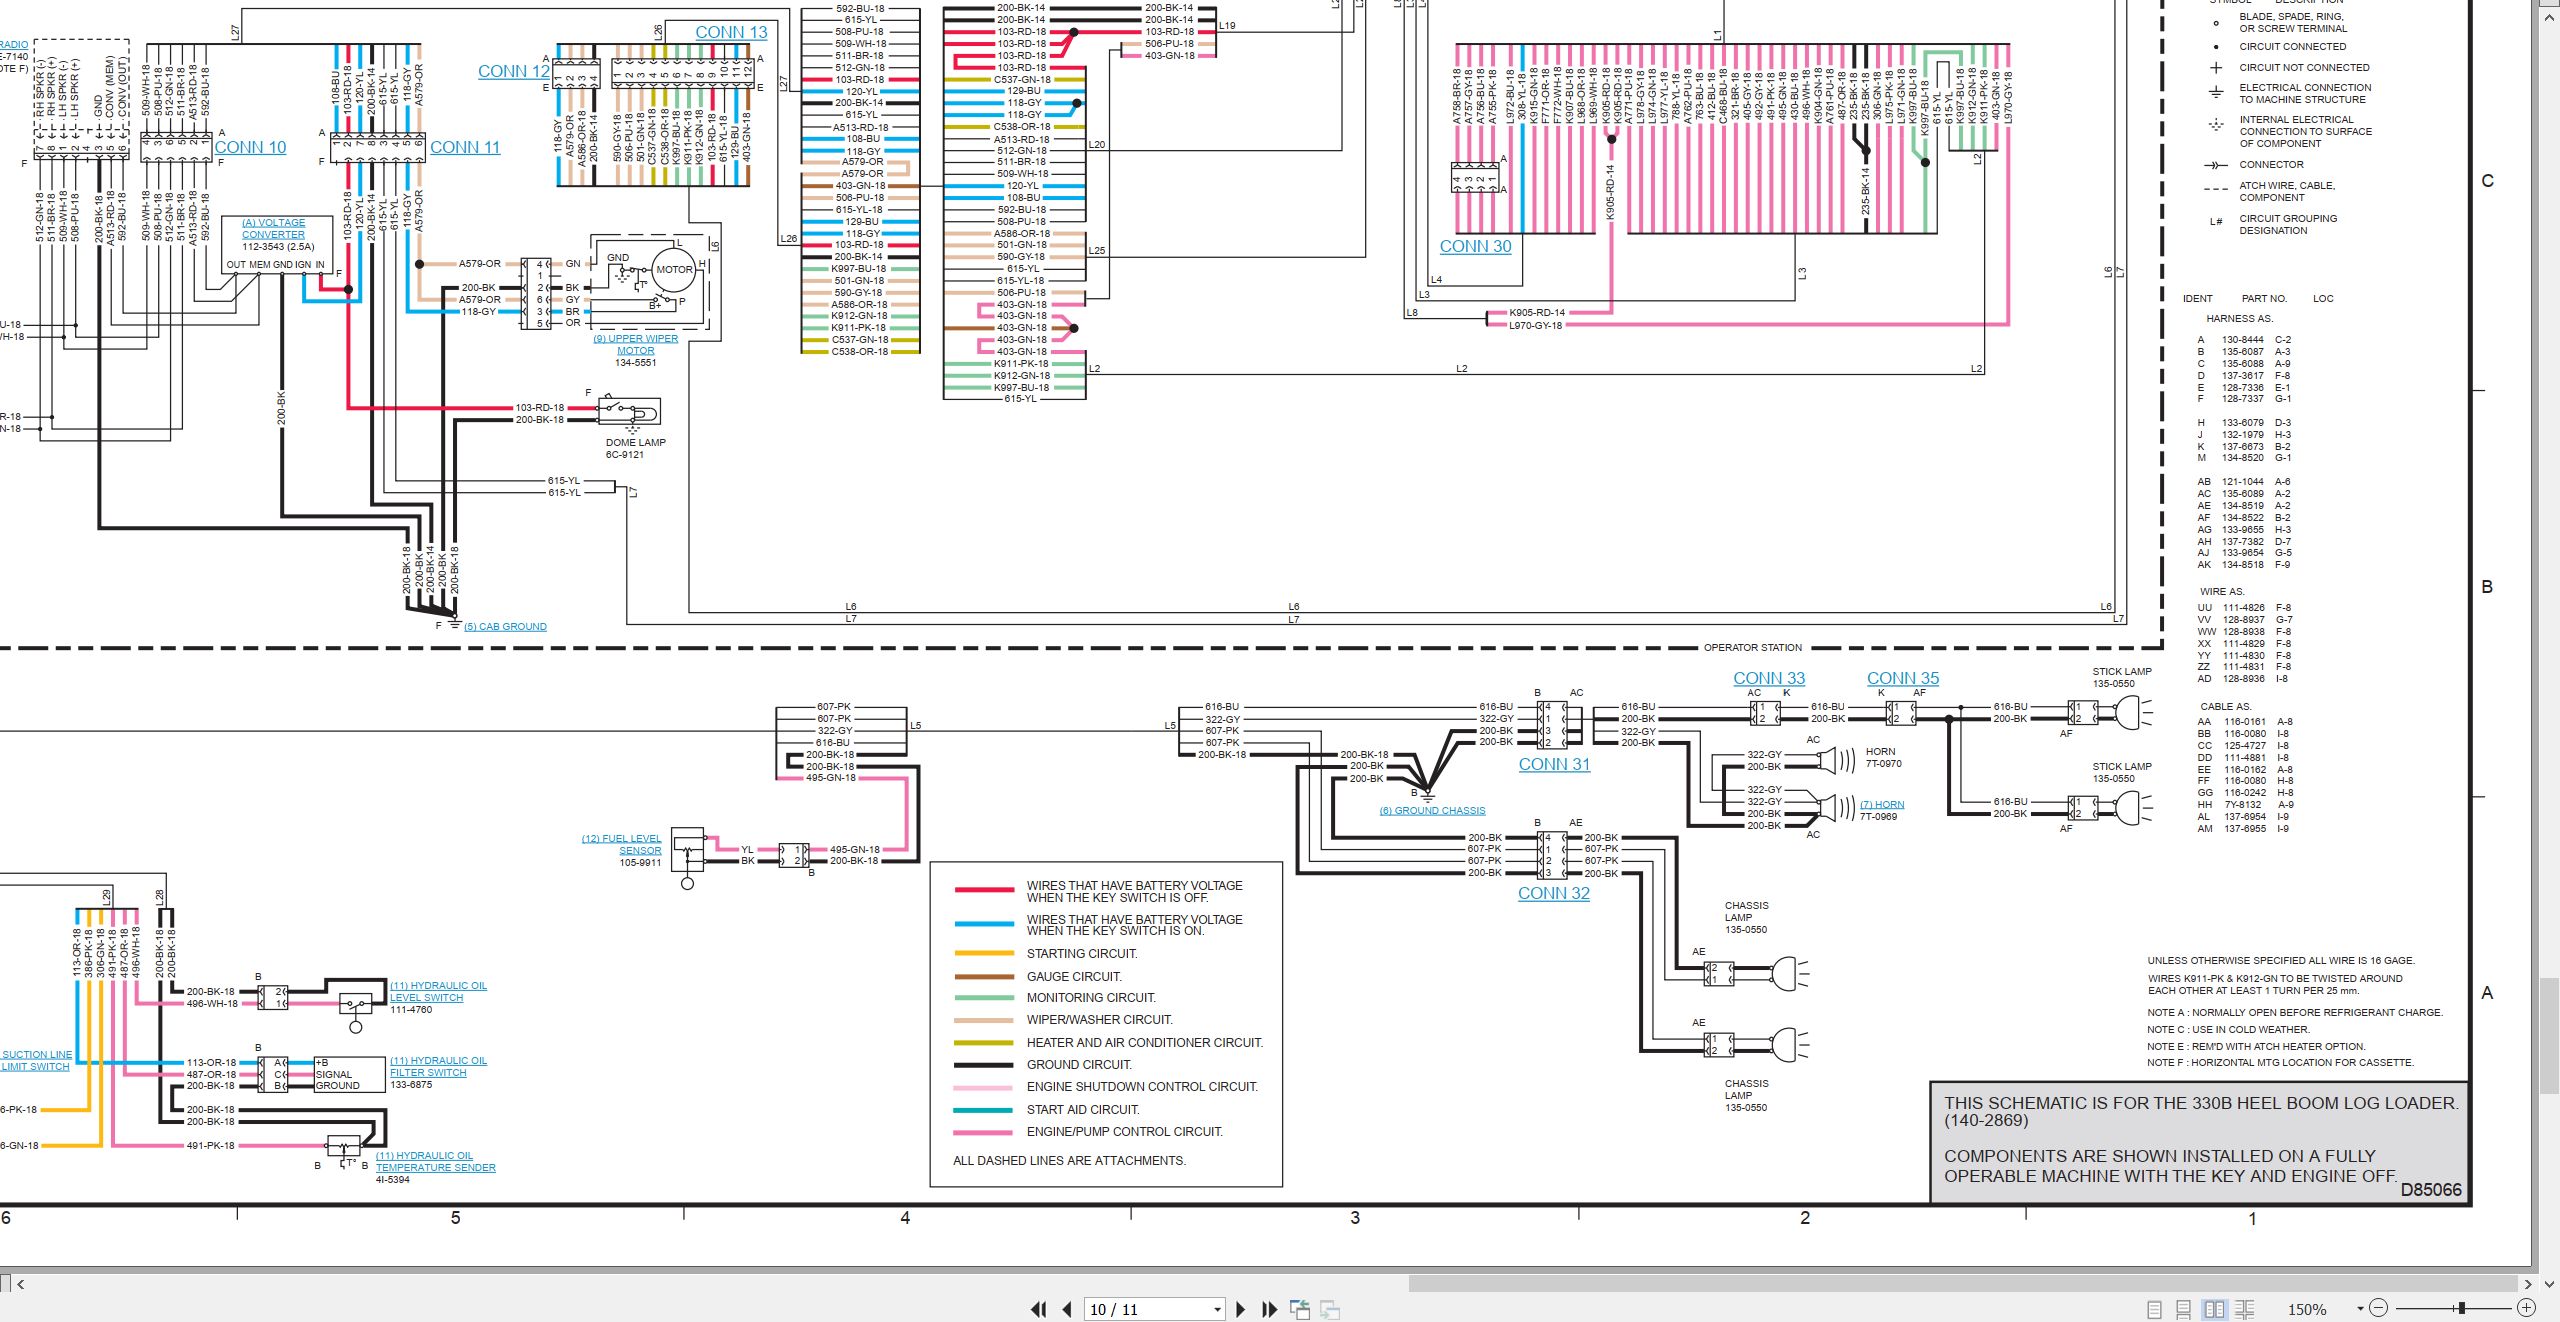
Task: Click the horizontal scrollbar left arrow
Action: [x=21, y=1283]
